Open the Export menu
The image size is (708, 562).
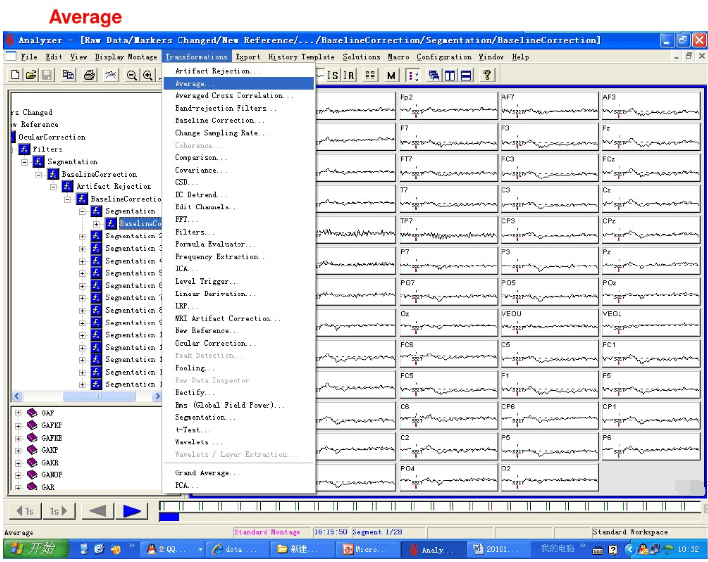pos(248,57)
